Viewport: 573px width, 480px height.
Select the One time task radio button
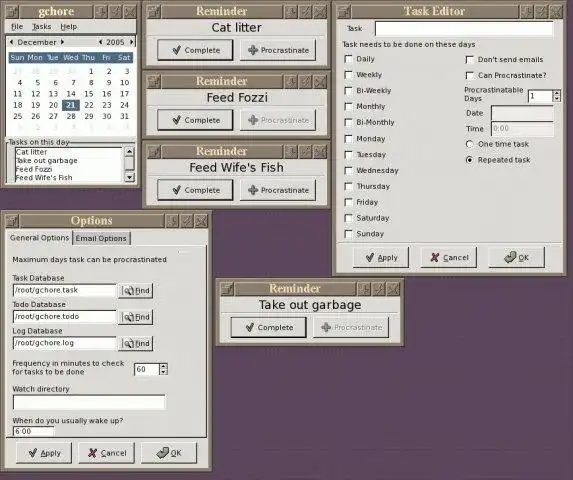[x=470, y=144]
